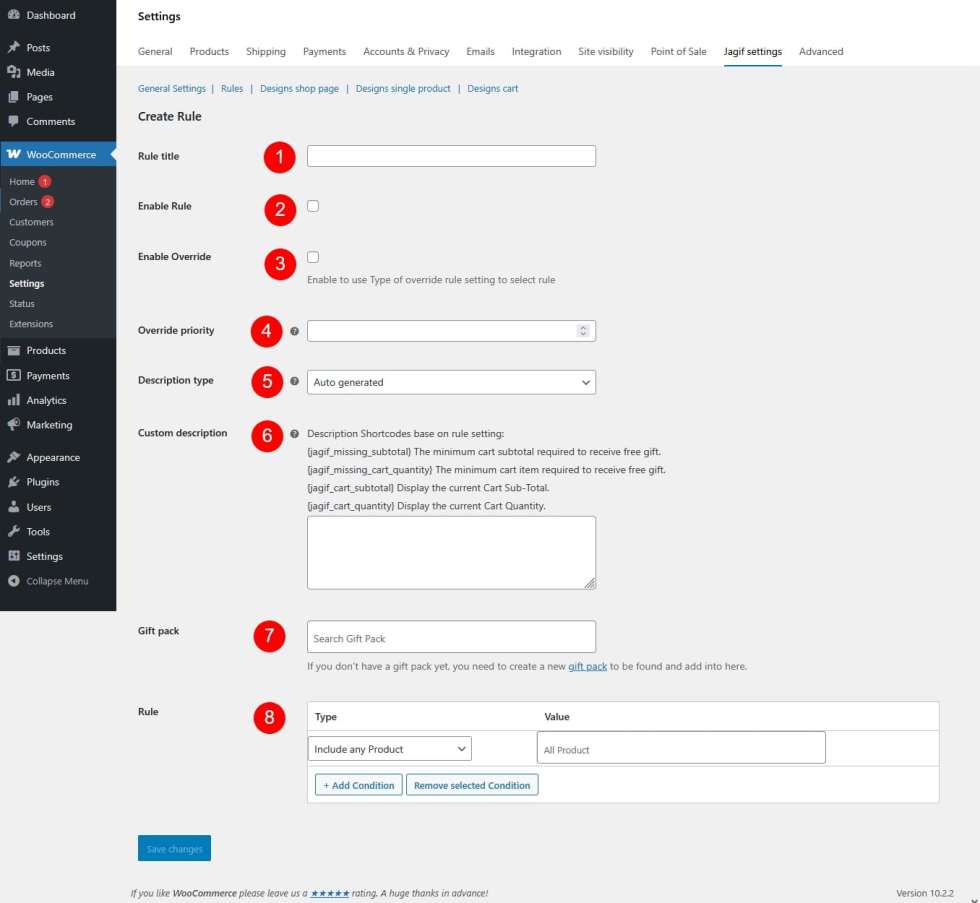Open Designs shop page link
980x903 pixels.
click(299, 89)
